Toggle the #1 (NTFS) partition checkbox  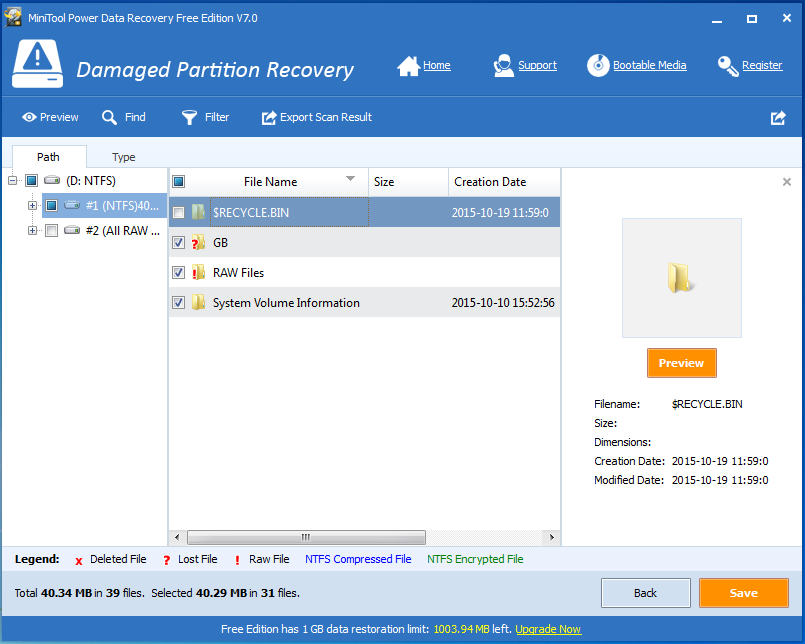coord(51,205)
